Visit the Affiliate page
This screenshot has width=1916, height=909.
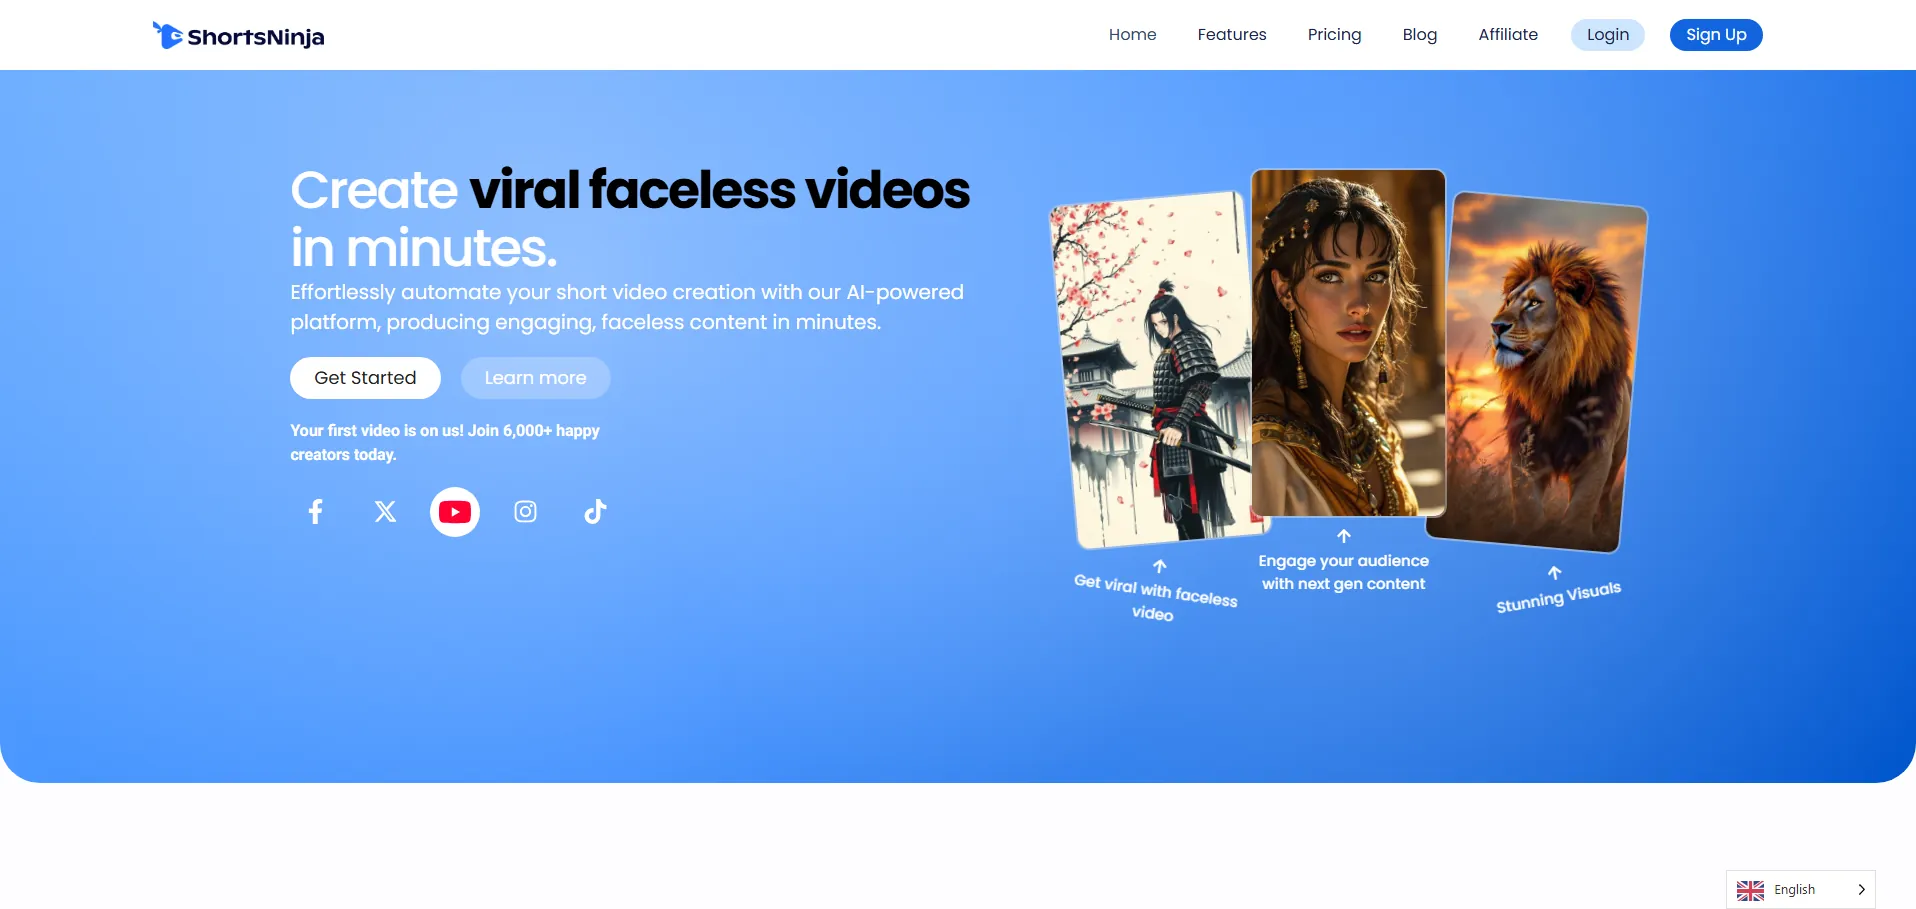[x=1507, y=35]
